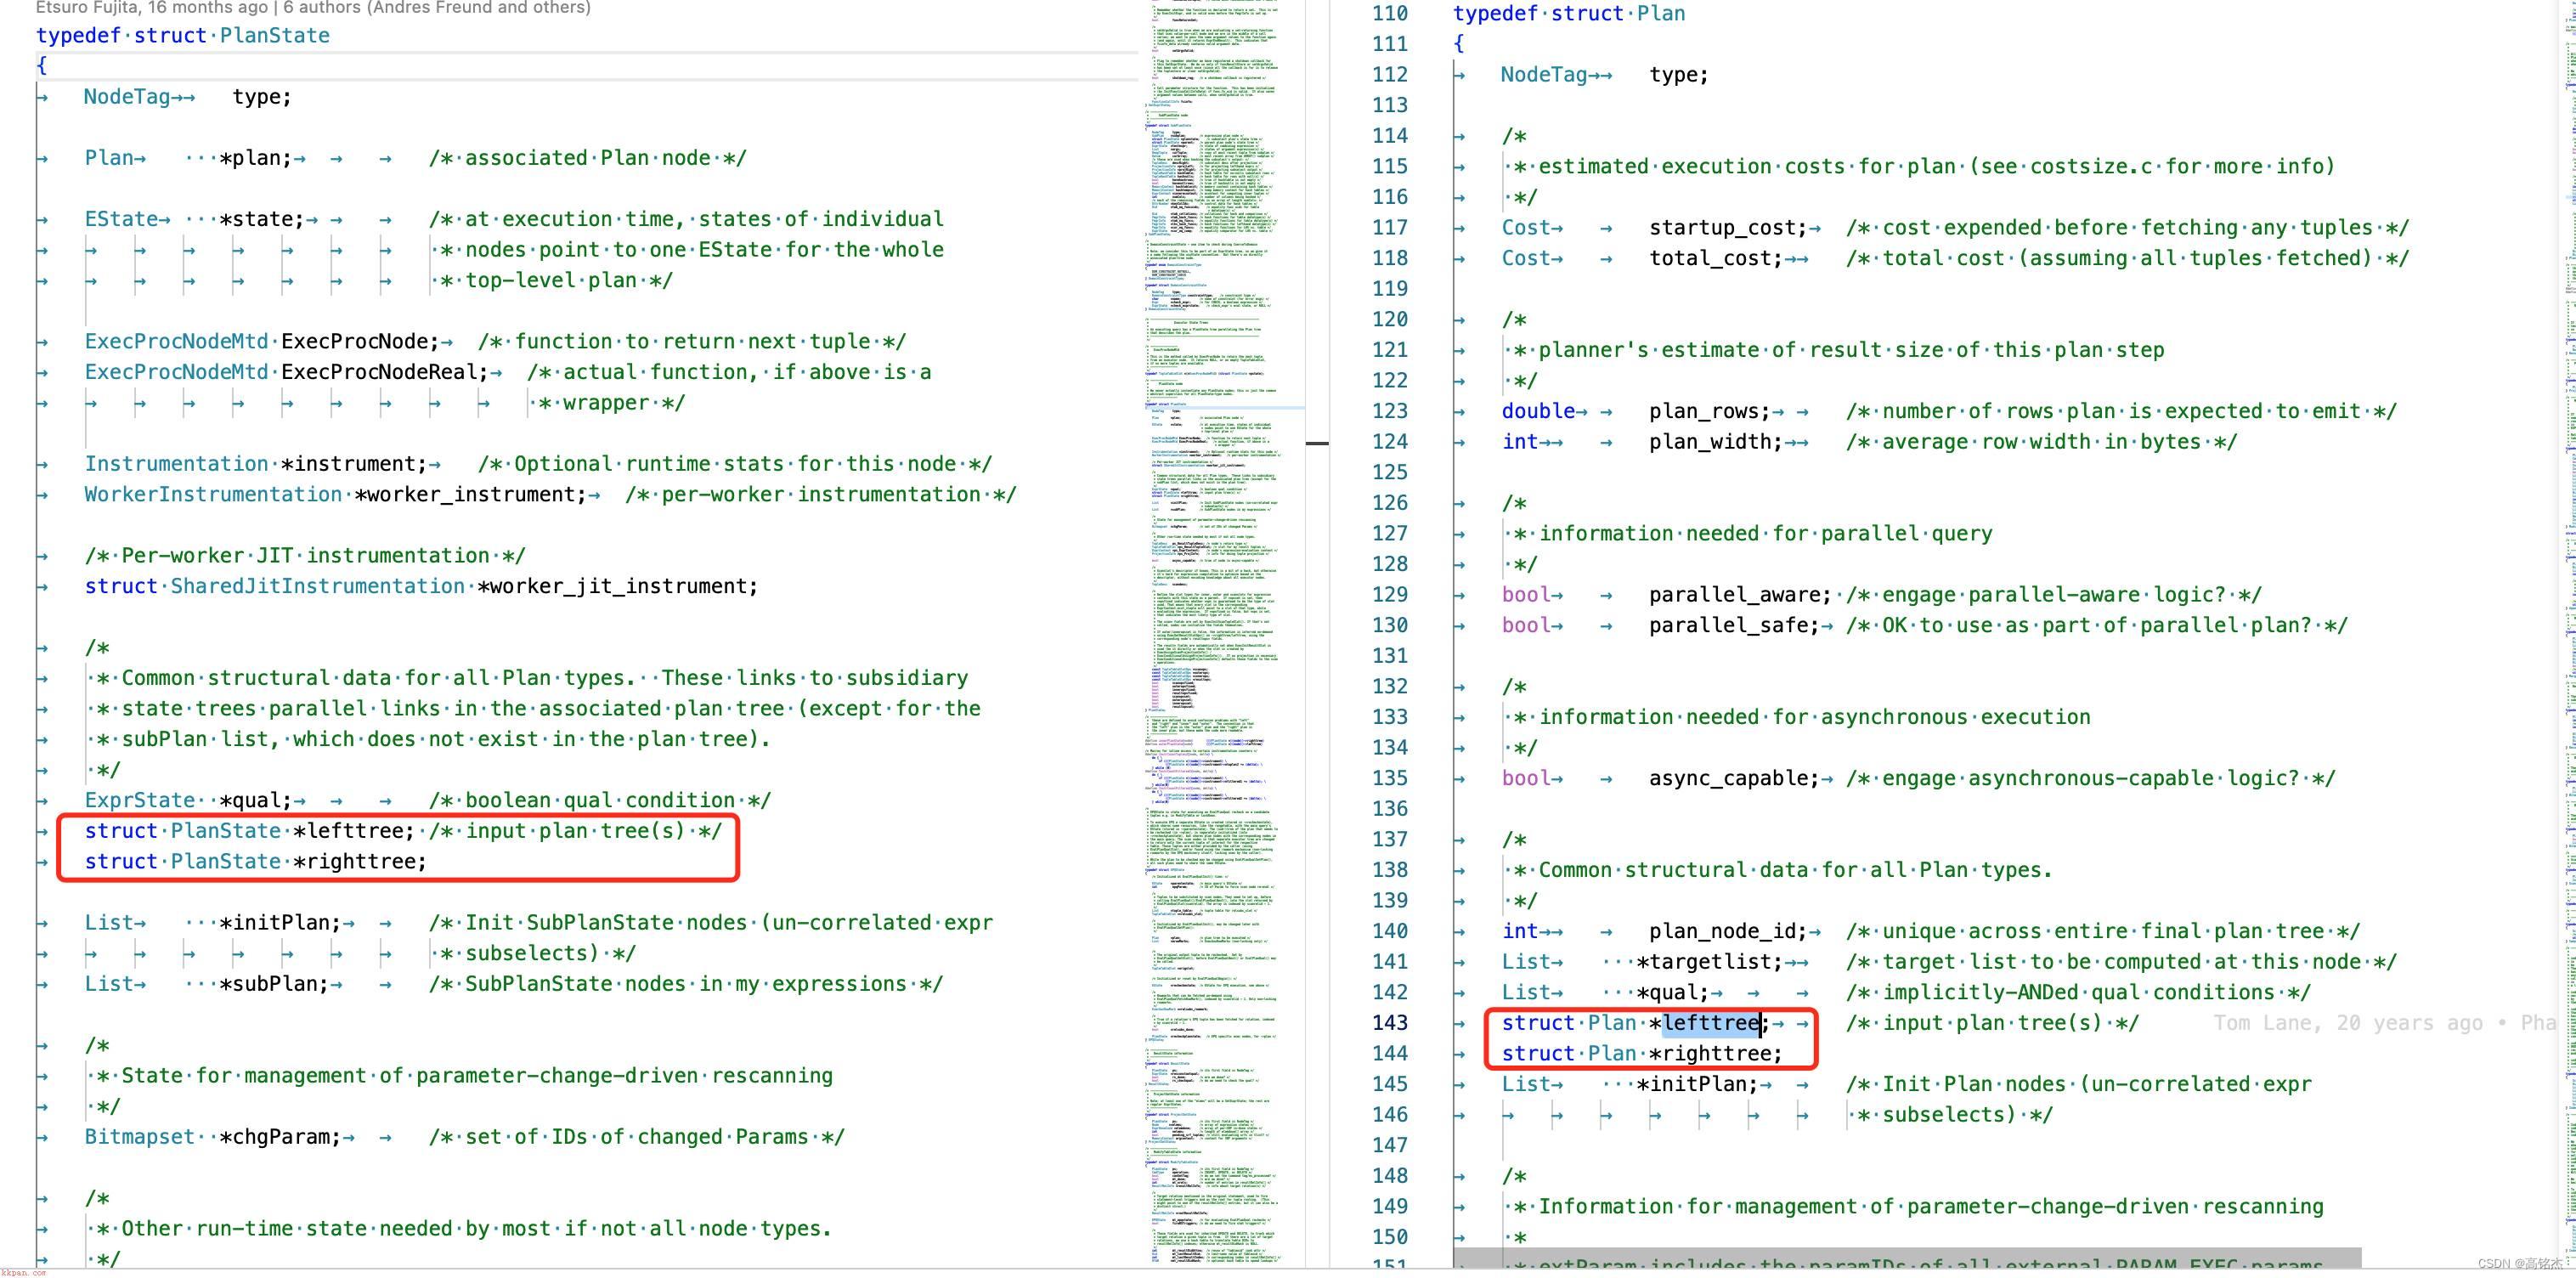Click the '*state' field in the PlanState struct

[260, 219]
